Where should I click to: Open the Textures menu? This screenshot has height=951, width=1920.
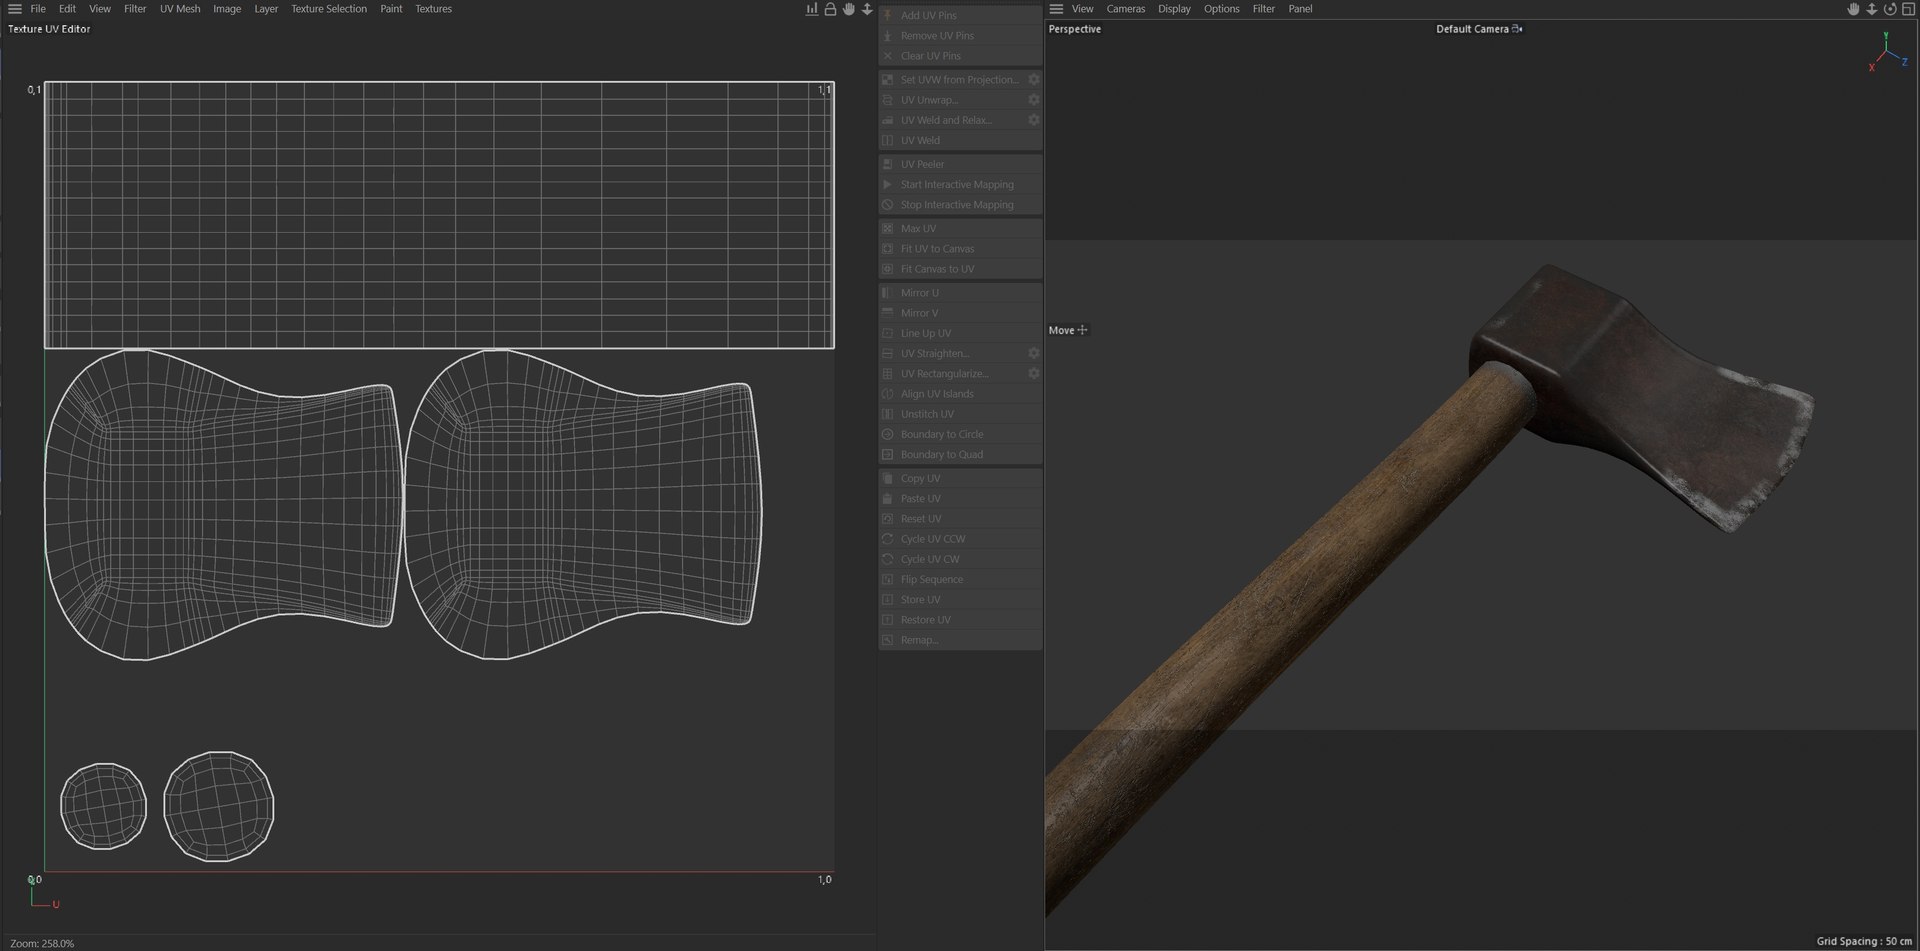tap(434, 9)
